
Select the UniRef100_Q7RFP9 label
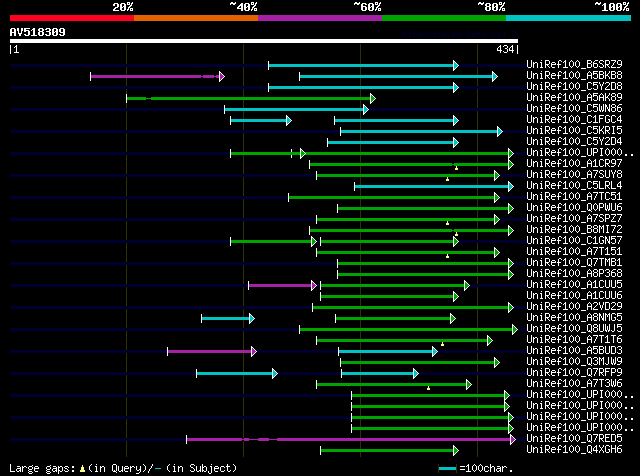574,373
